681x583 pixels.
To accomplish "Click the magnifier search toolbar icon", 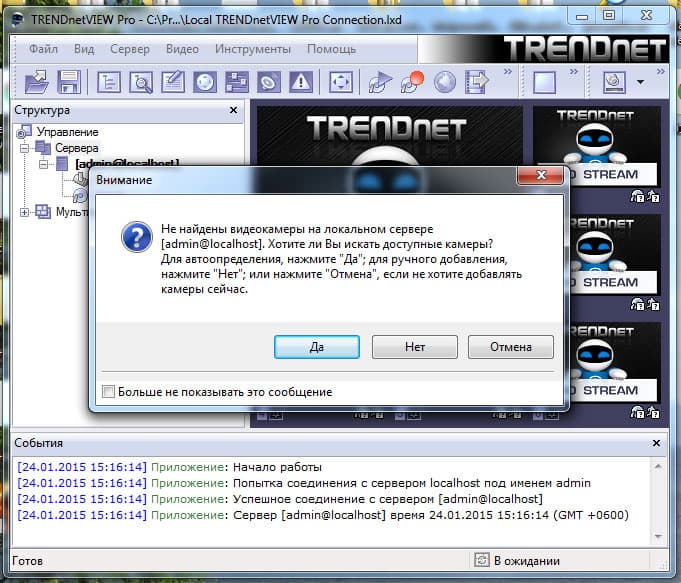I will (141, 82).
